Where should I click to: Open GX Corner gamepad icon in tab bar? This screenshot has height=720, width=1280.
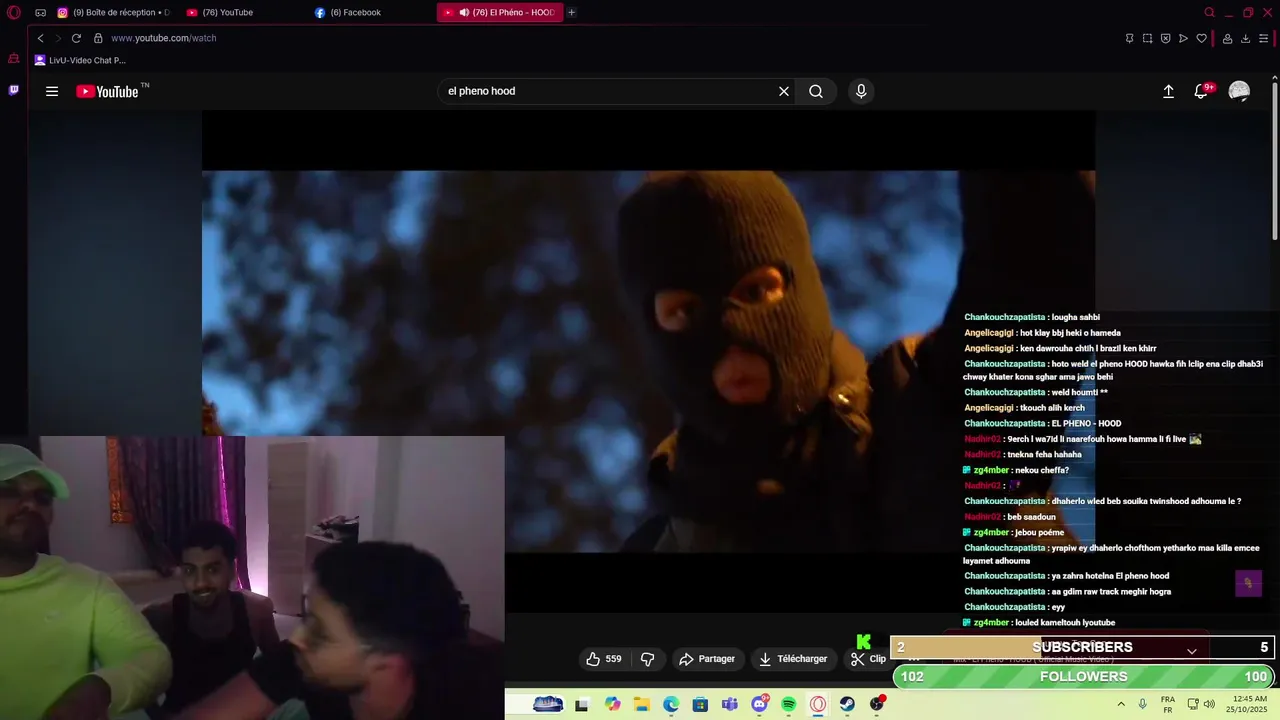click(40, 13)
